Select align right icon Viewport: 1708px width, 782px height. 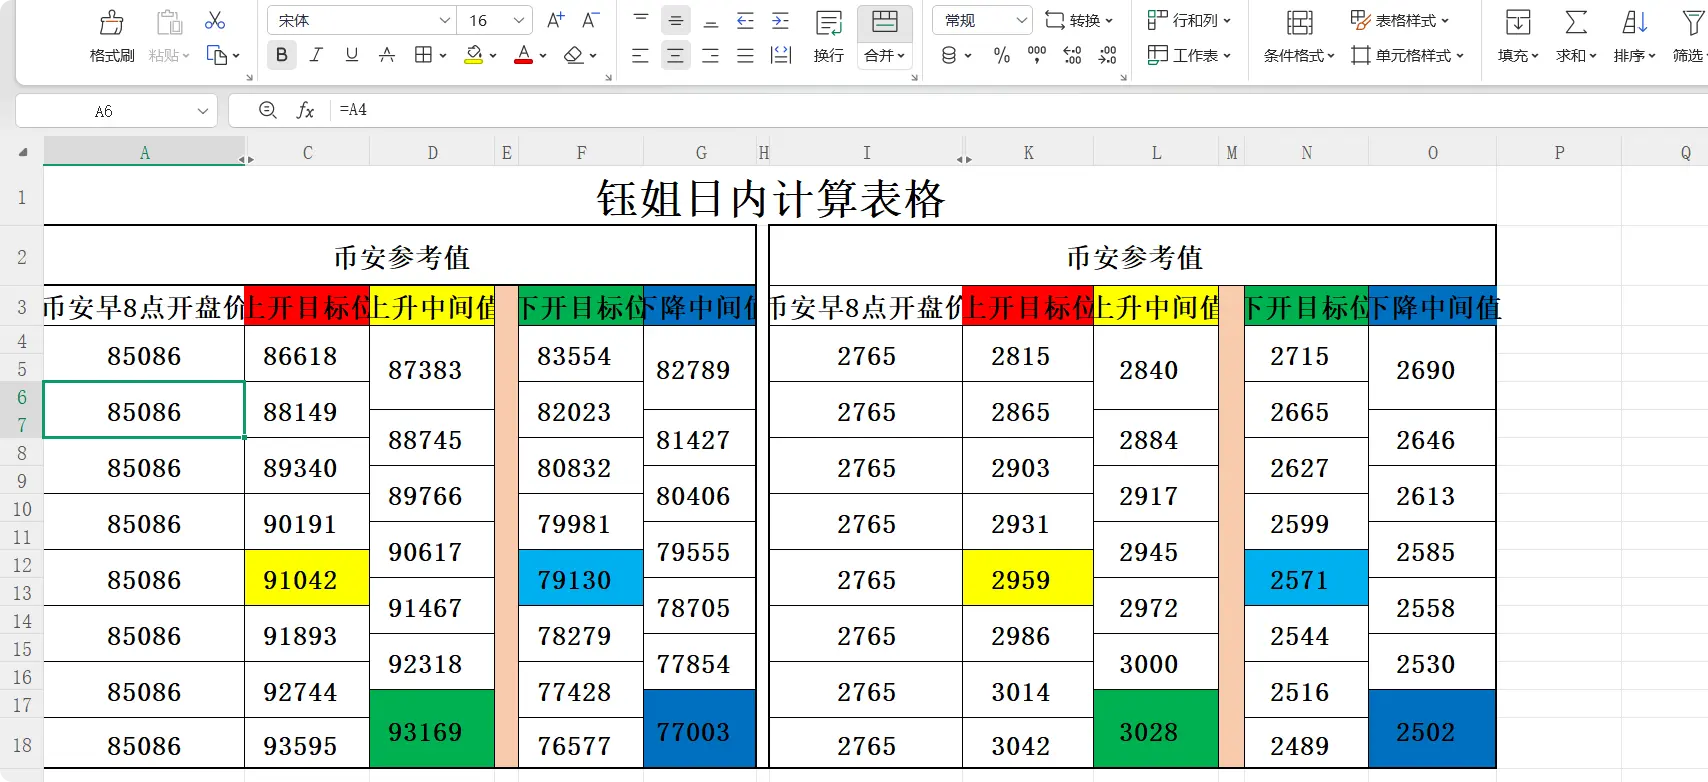point(711,56)
